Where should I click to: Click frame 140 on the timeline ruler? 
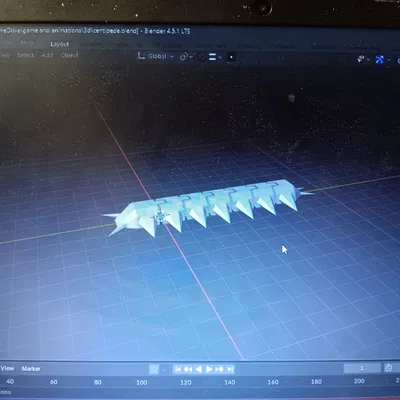230,382
